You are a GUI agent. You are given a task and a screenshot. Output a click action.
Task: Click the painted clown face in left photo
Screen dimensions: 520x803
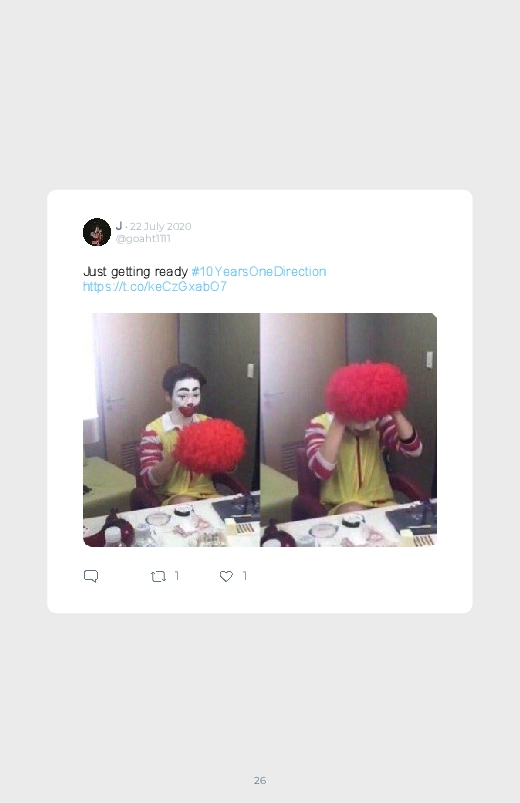[186, 398]
